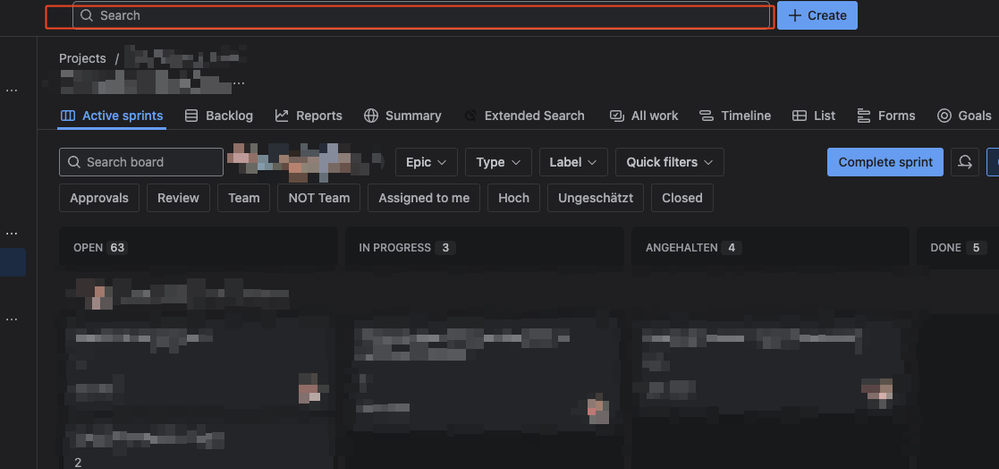Image resolution: width=999 pixels, height=469 pixels.
Task: Open the Extended Search tab
Action: click(x=524, y=115)
